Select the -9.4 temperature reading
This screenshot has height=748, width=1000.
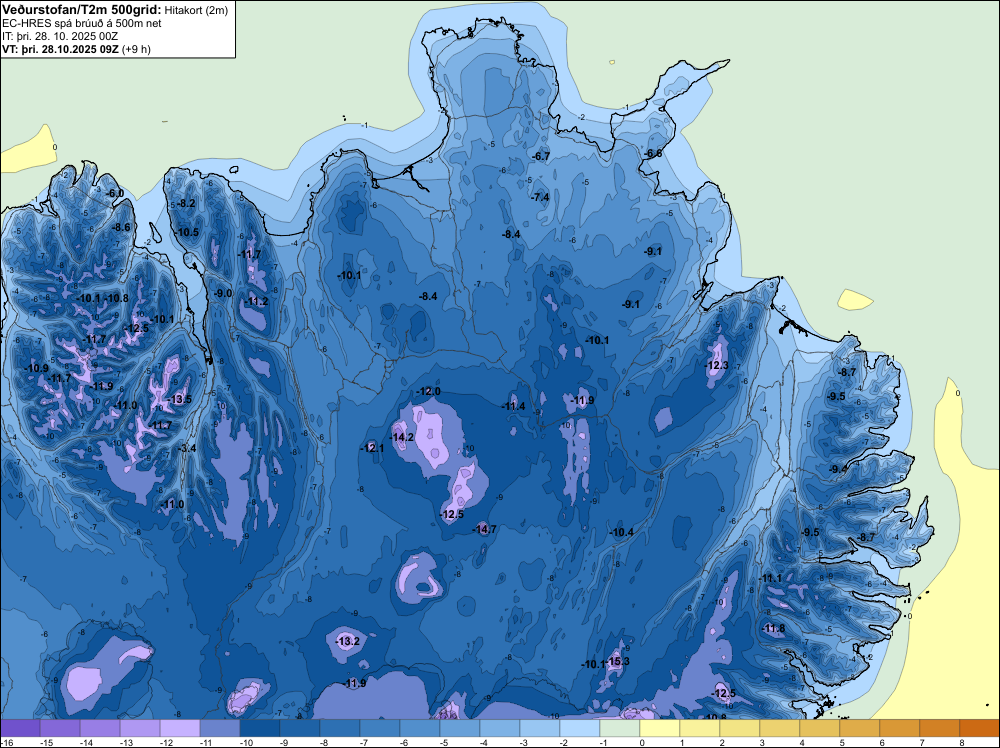point(837,469)
